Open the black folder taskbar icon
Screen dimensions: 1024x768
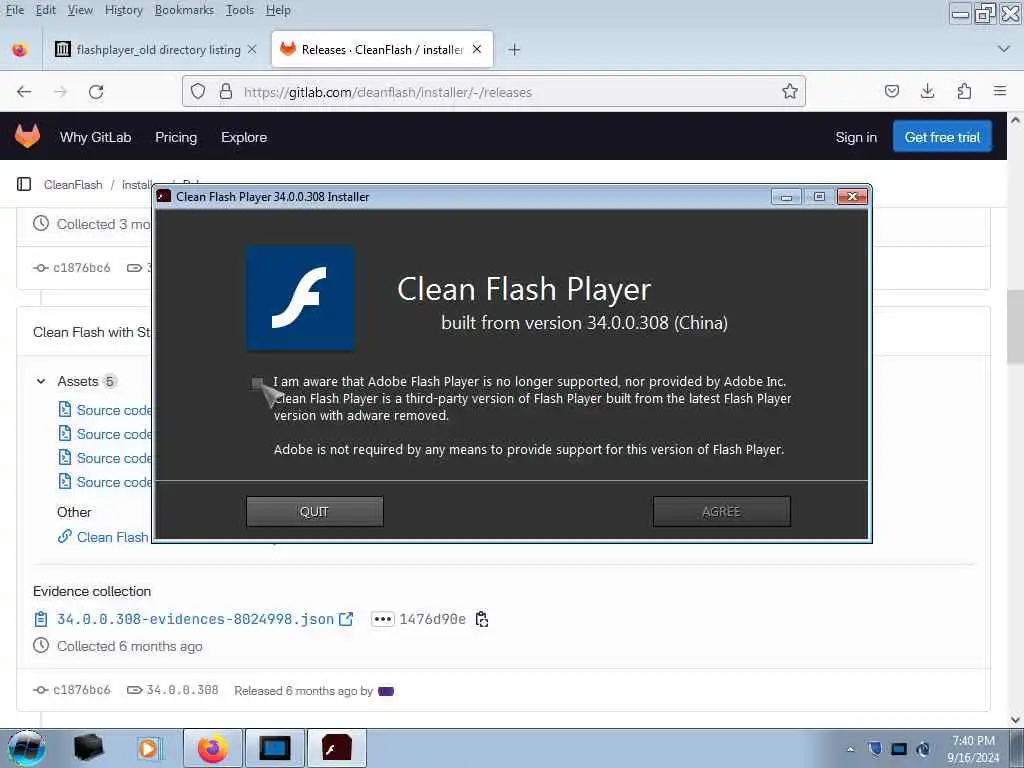pos(88,748)
